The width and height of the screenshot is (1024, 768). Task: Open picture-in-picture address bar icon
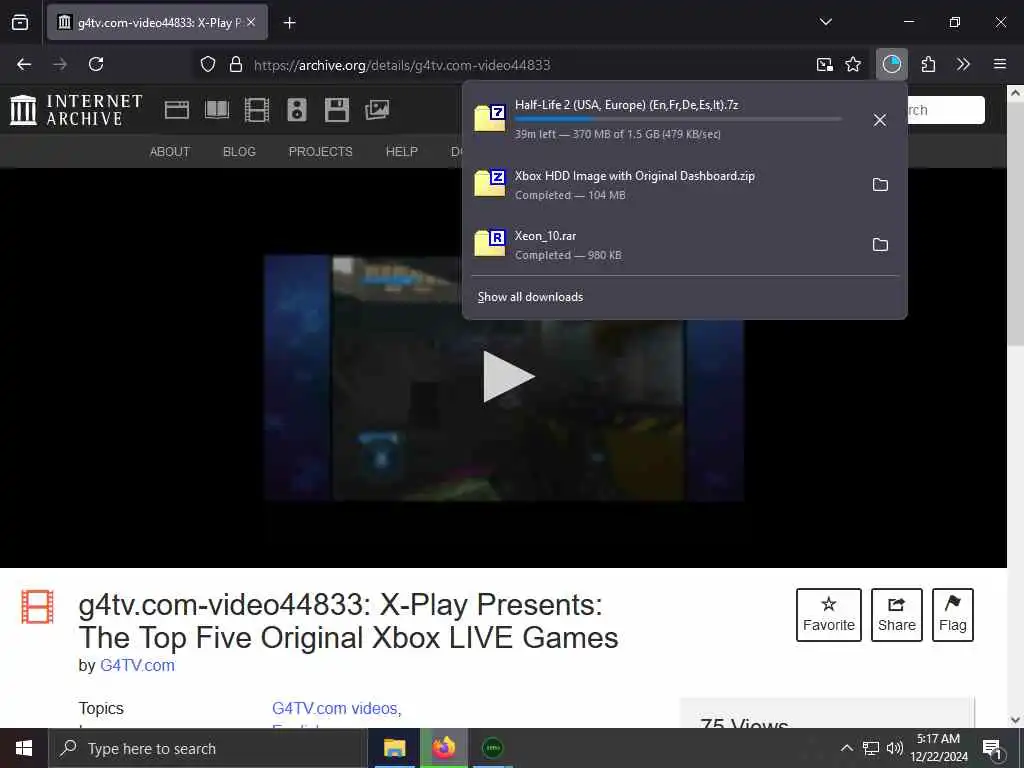[825, 64]
